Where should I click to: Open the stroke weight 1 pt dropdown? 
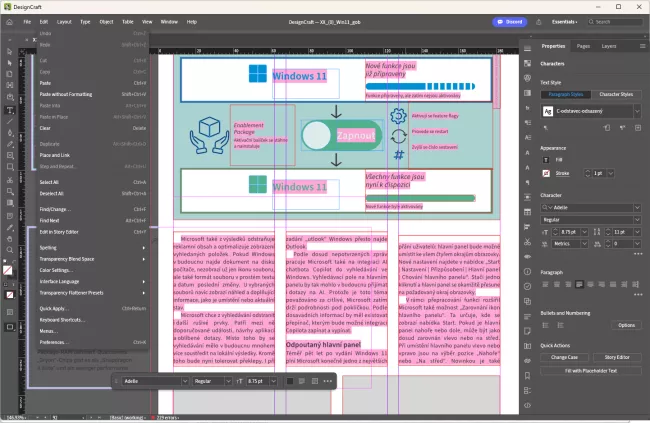coord(611,173)
